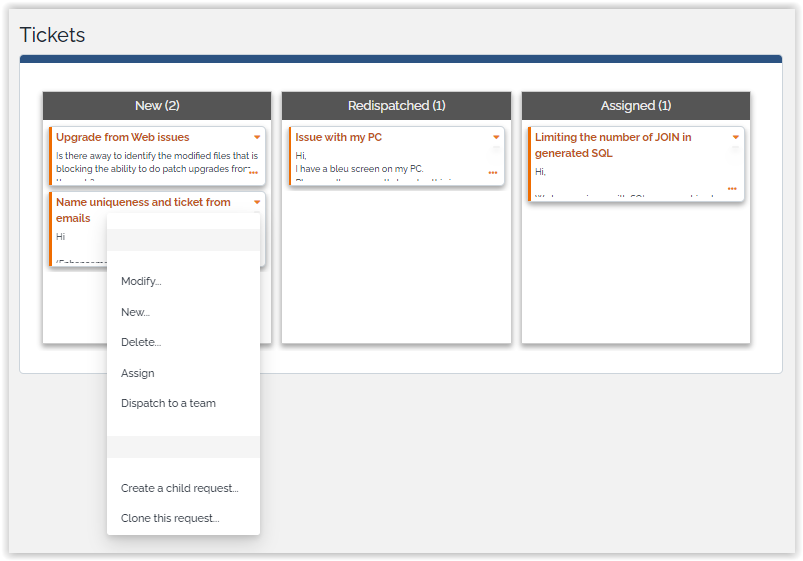
Task: Click the ellipsis icon on Issue with my PC card
Action: (x=492, y=173)
